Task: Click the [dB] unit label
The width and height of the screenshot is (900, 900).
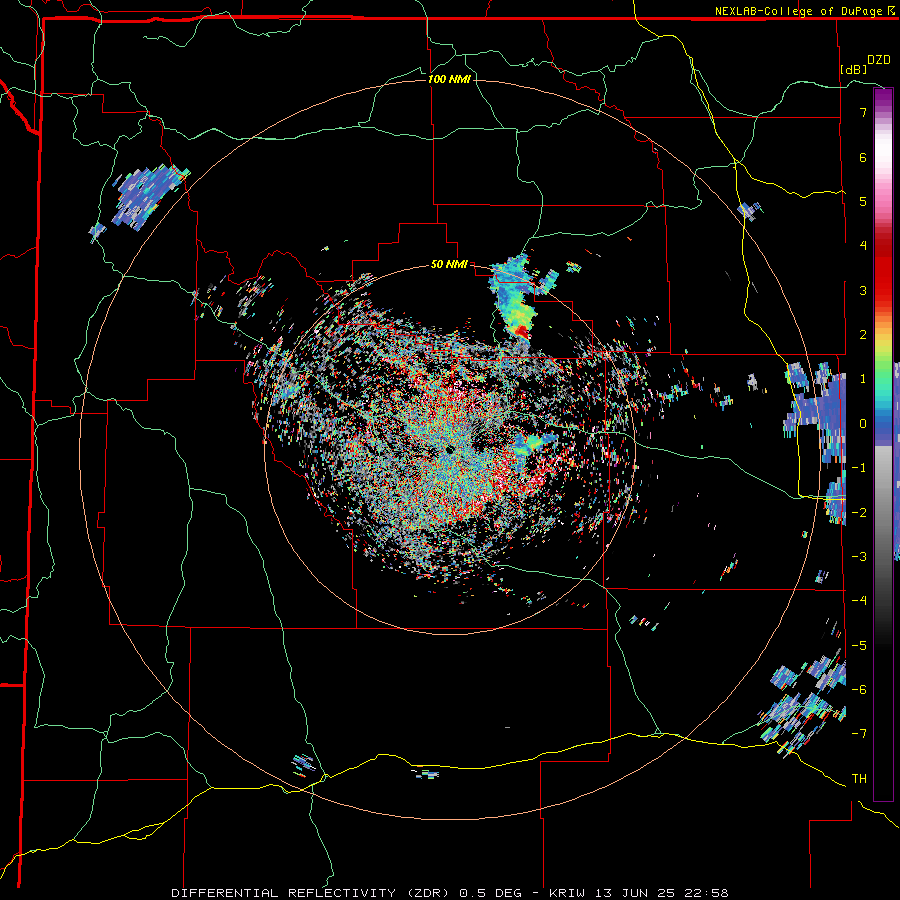Action: 854,69
